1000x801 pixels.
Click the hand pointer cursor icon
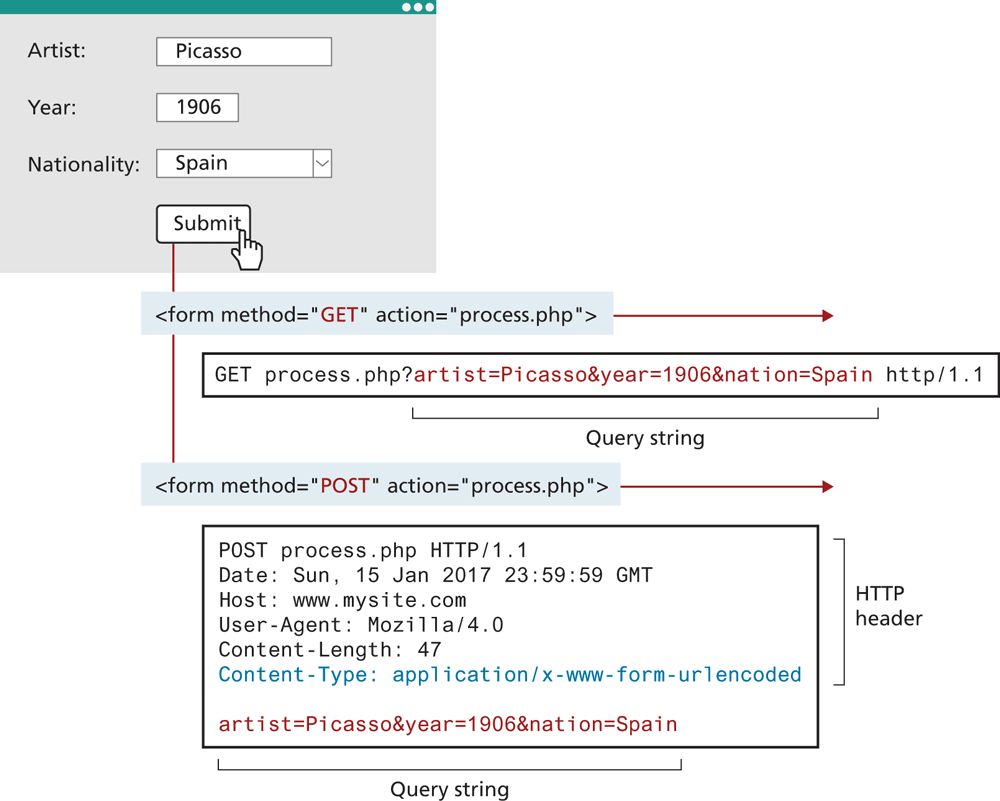click(246, 250)
